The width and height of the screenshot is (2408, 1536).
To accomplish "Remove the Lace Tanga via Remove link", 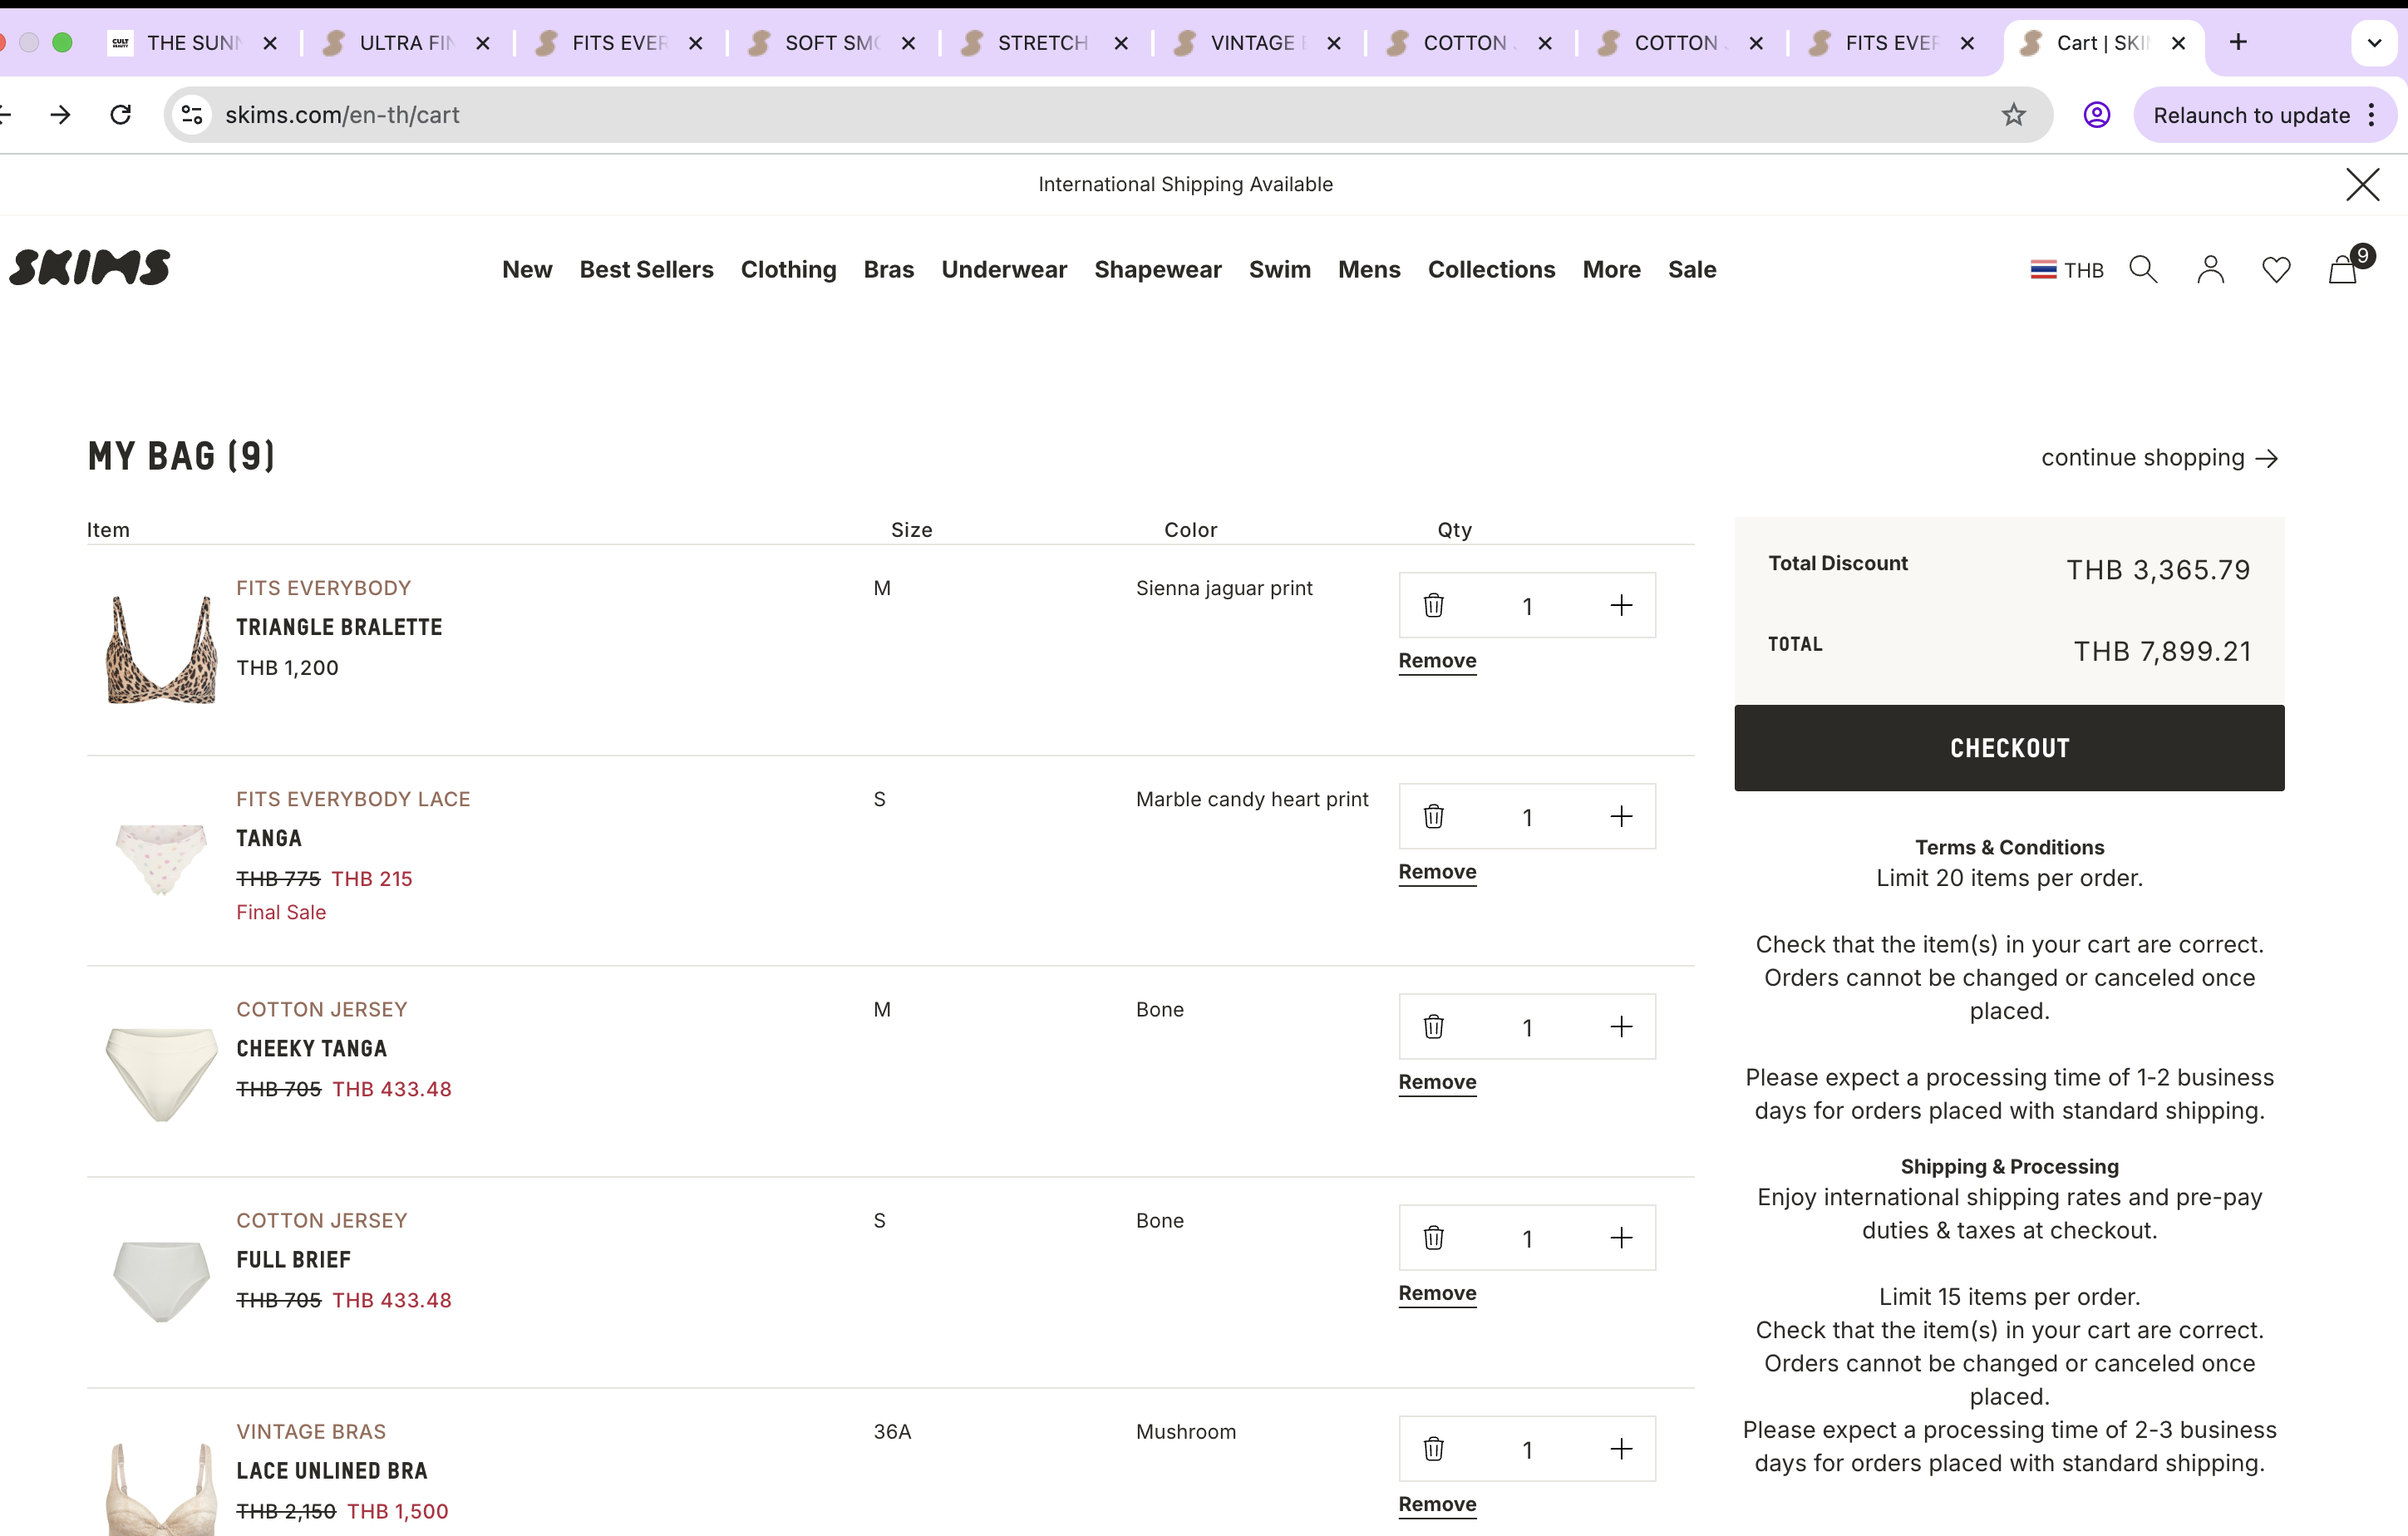I will tap(1437, 872).
